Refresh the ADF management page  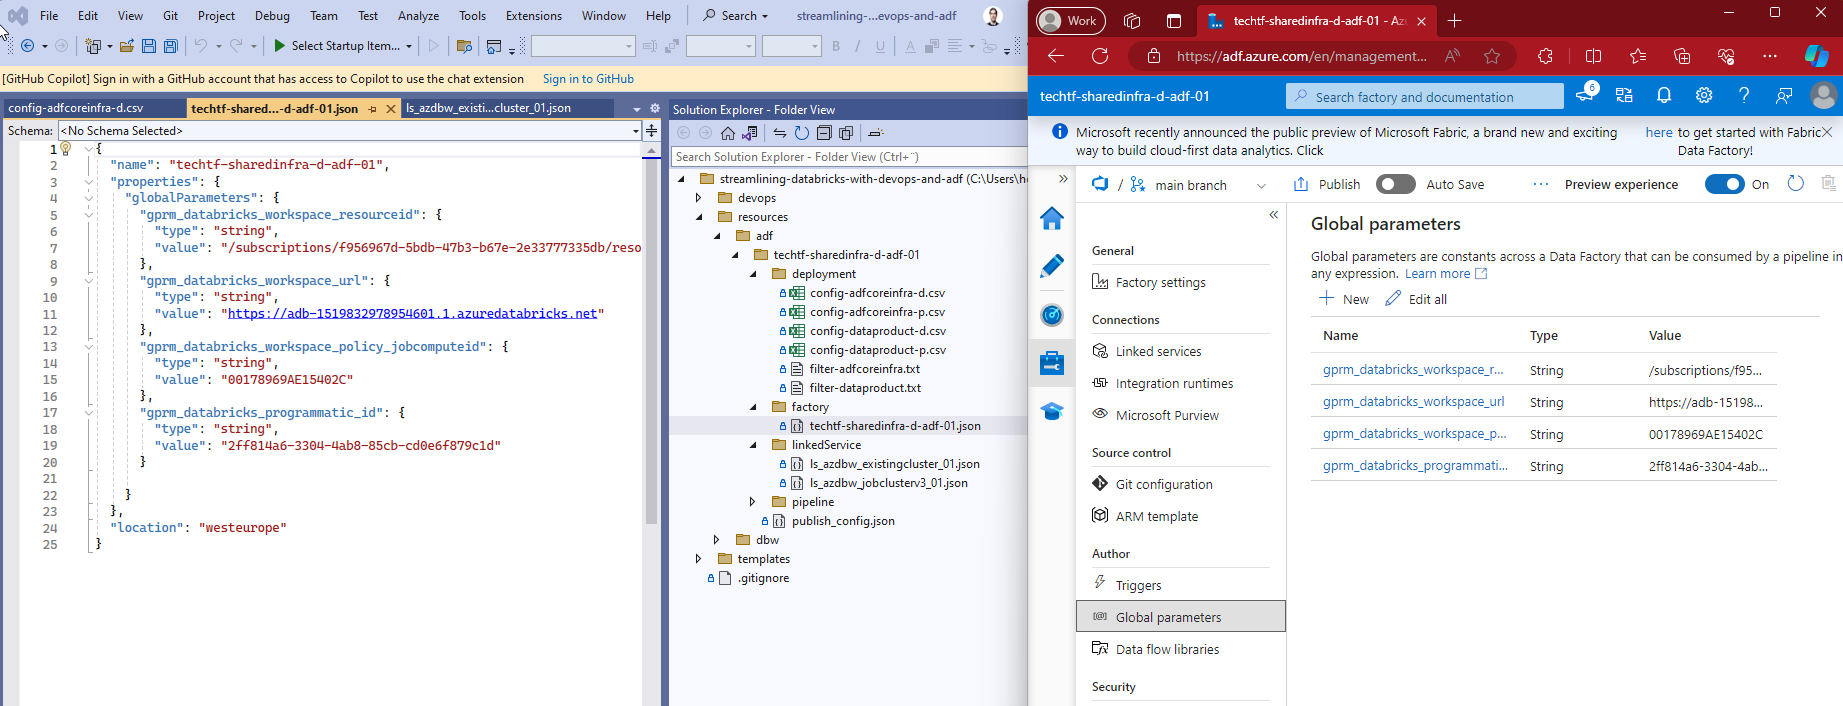tap(1796, 184)
